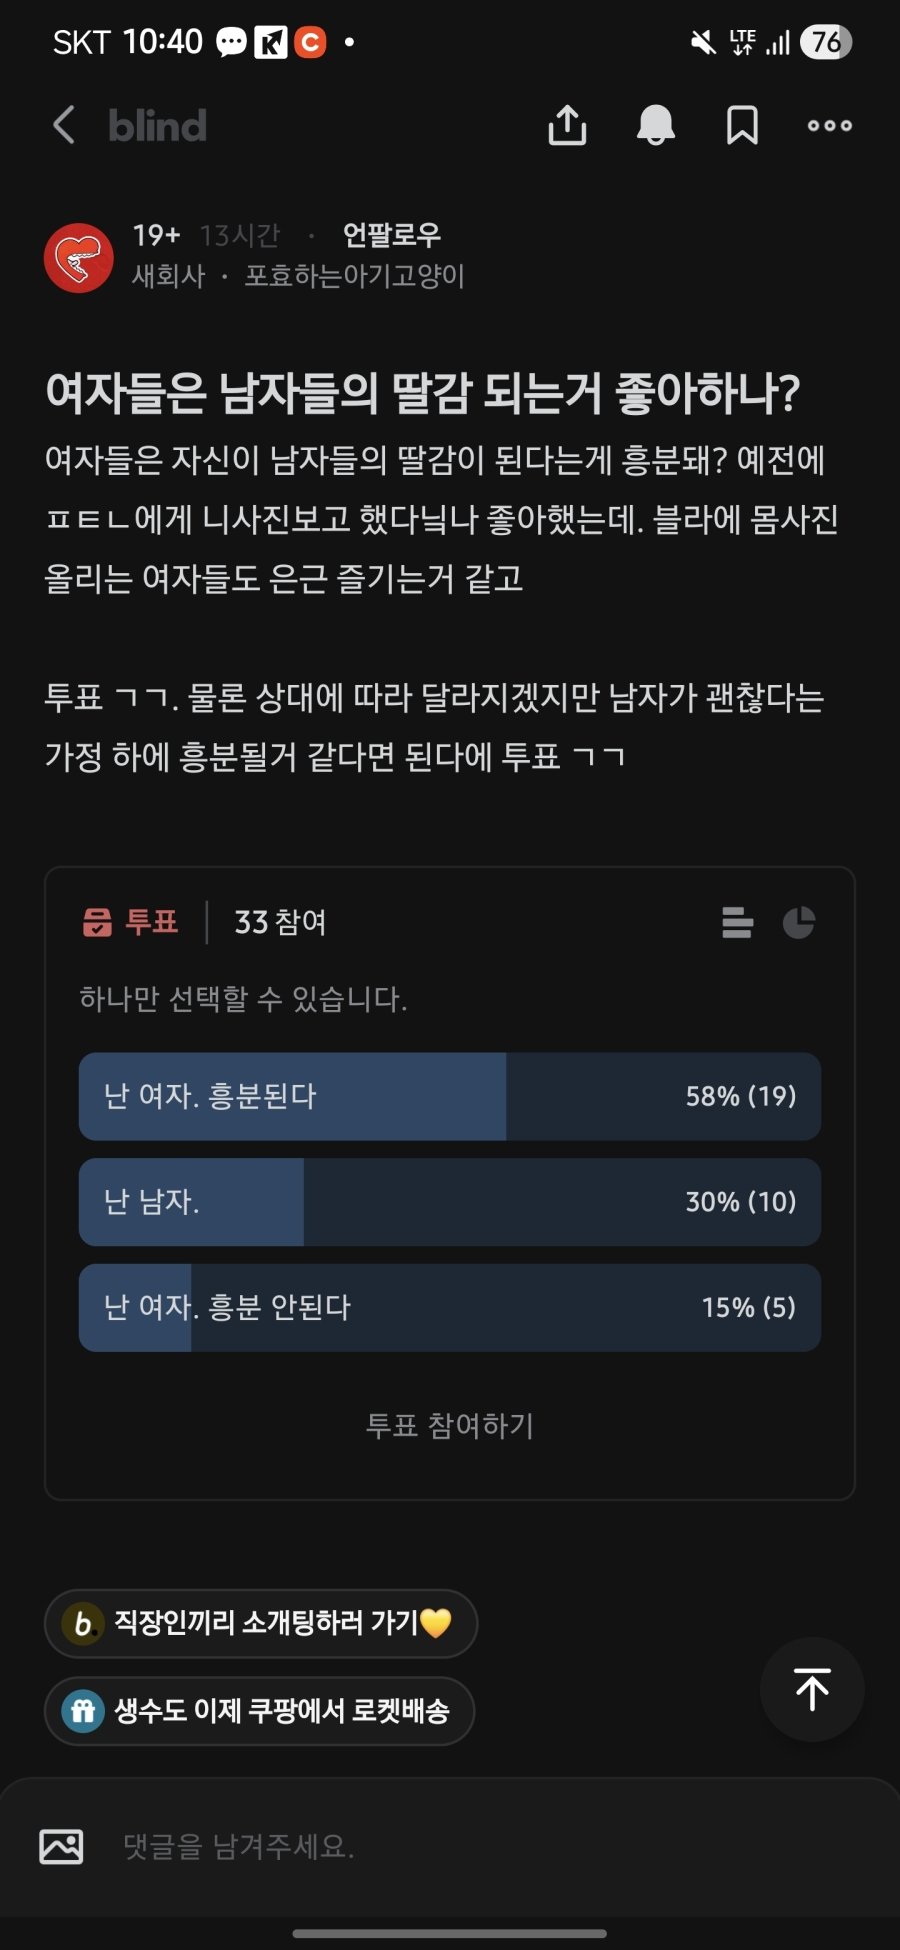
Task: Open the three-dot more menu
Action: 830,126
